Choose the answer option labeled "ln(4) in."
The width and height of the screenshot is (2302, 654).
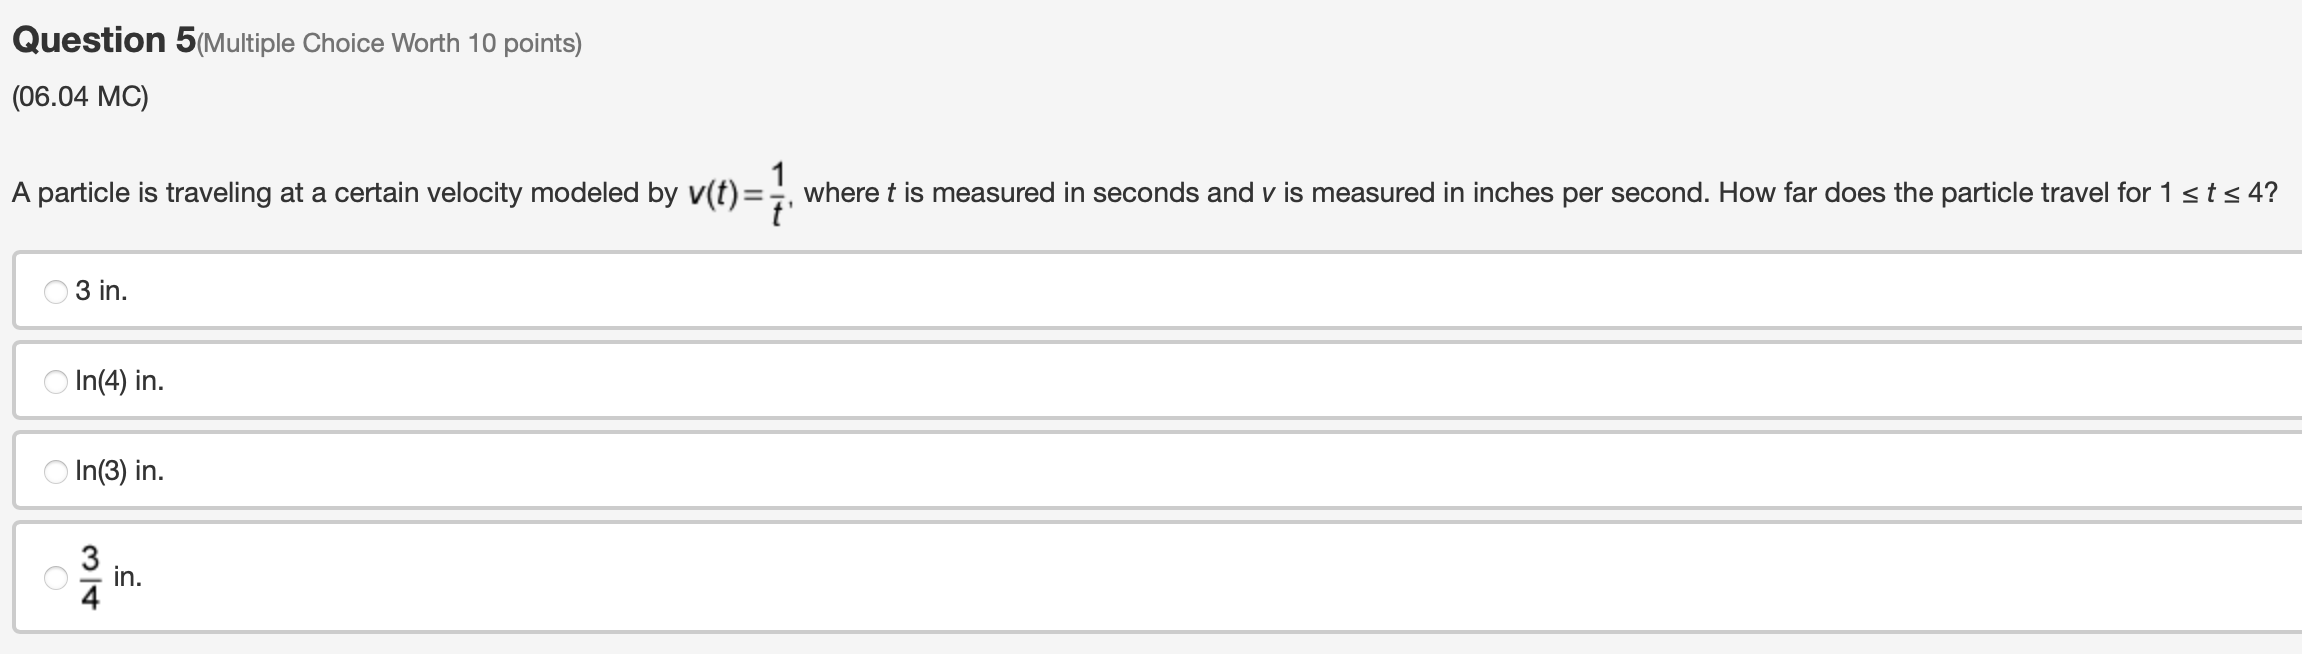pos(120,381)
